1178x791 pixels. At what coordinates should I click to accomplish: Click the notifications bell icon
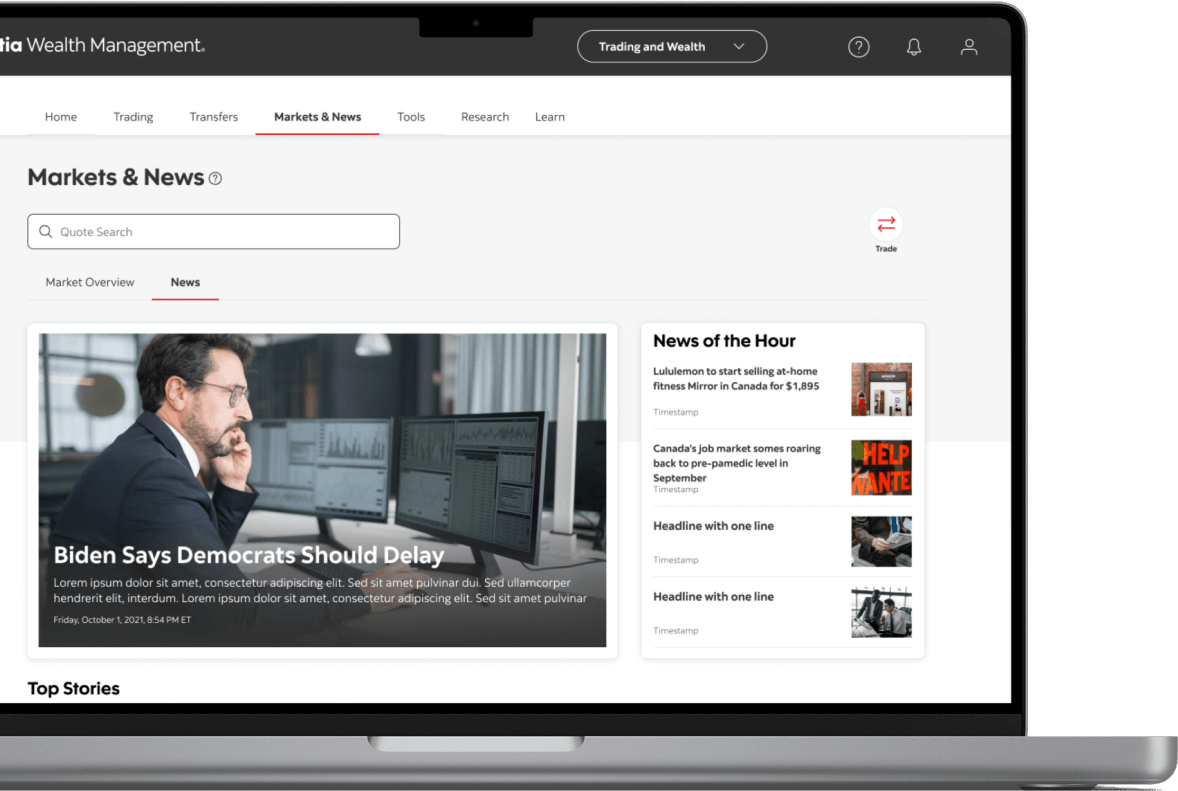click(913, 47)
